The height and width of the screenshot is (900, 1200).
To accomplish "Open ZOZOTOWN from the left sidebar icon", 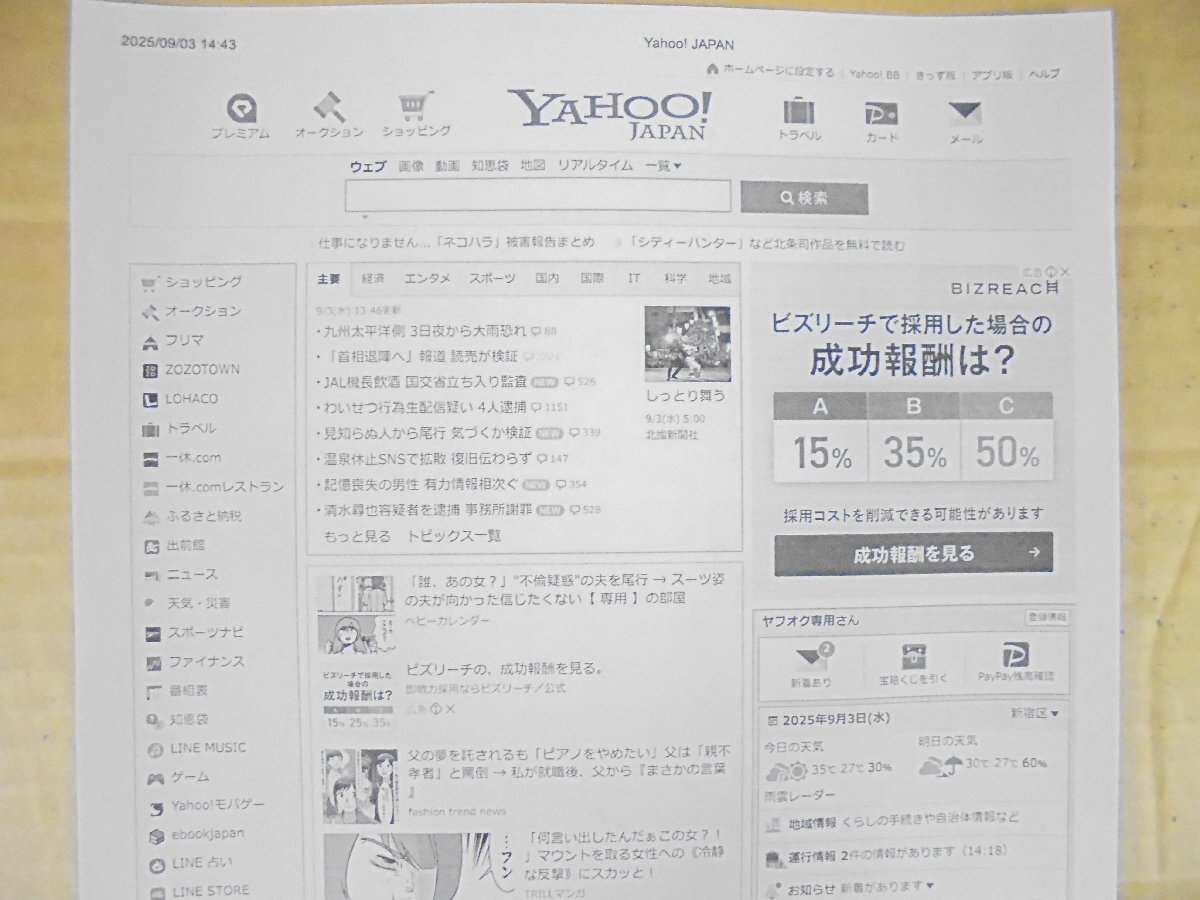I will 152,369.
